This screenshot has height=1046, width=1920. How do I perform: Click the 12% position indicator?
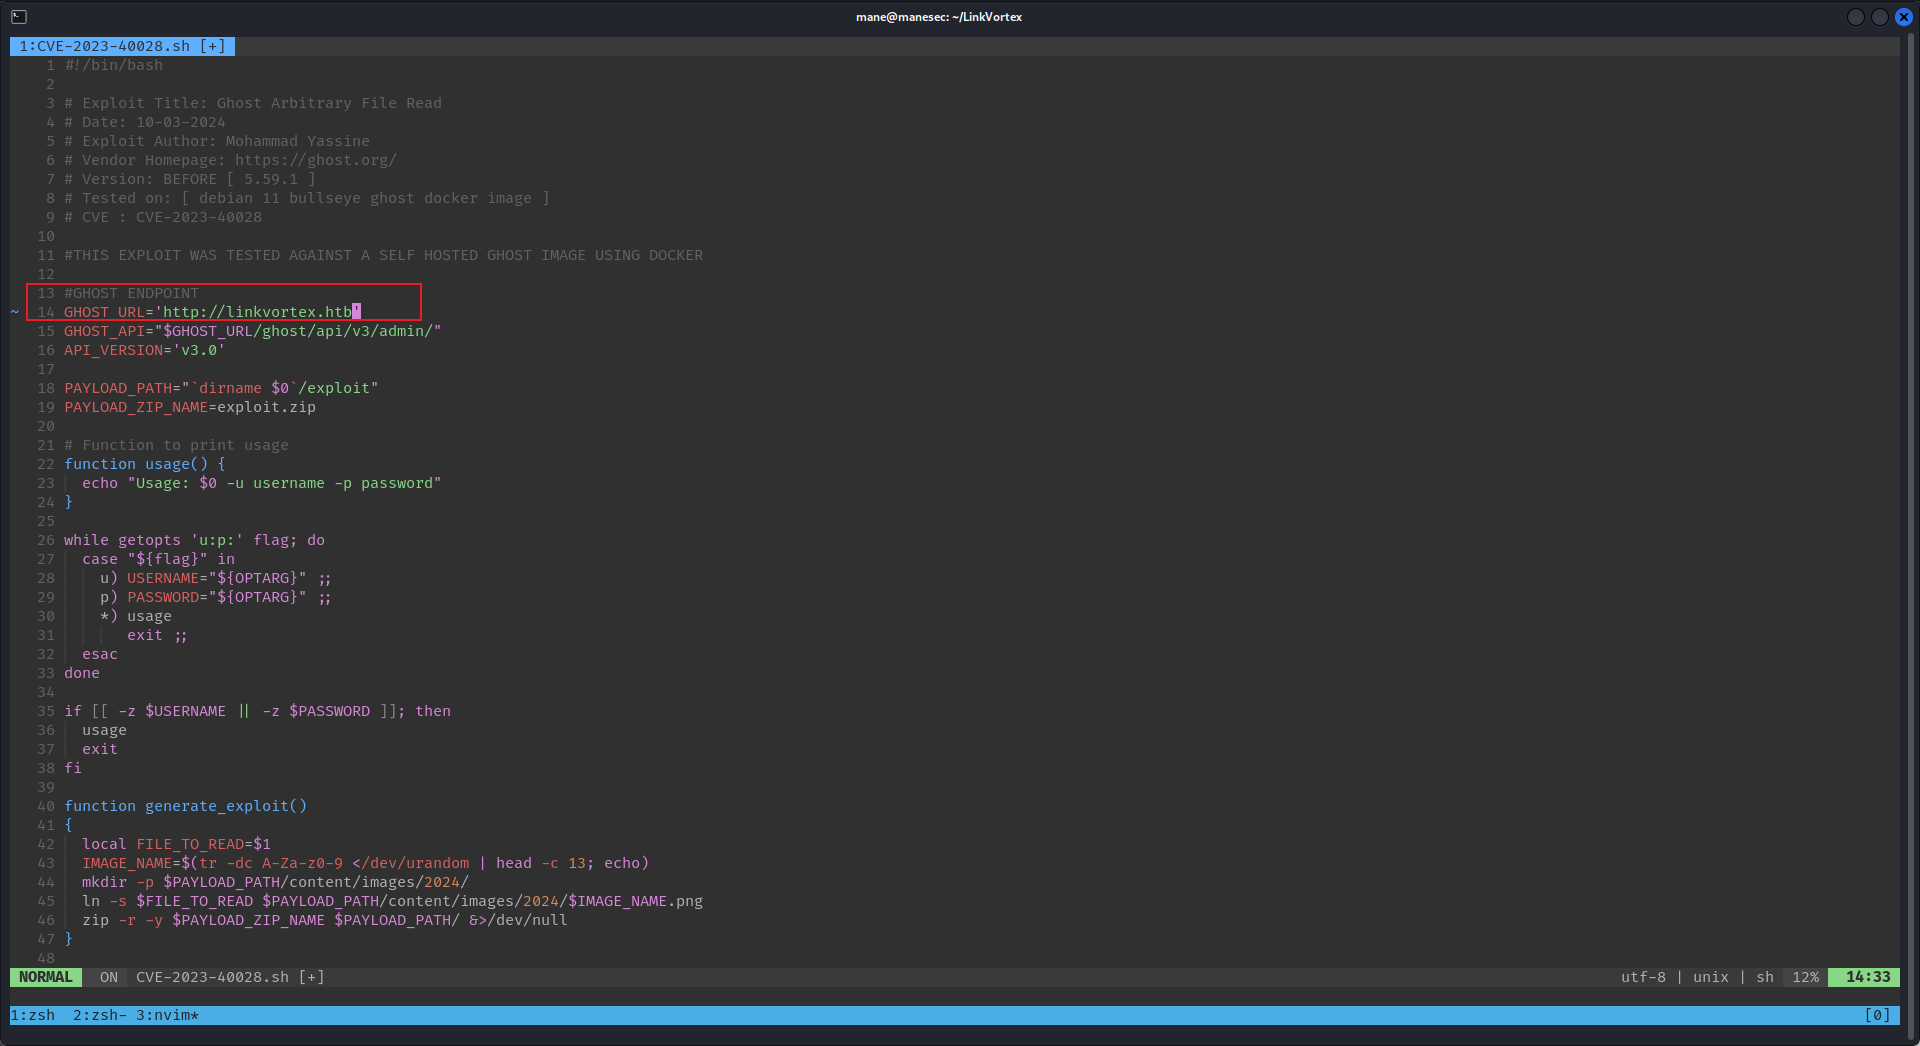(x=1805, y=977)
